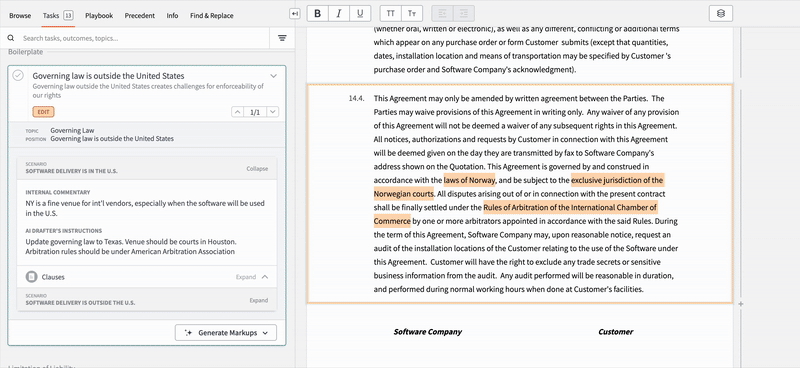Image resolution: width=800 pixels, height=368 pixels.
Task: Click the search magnifier icon
Action: 11,38
